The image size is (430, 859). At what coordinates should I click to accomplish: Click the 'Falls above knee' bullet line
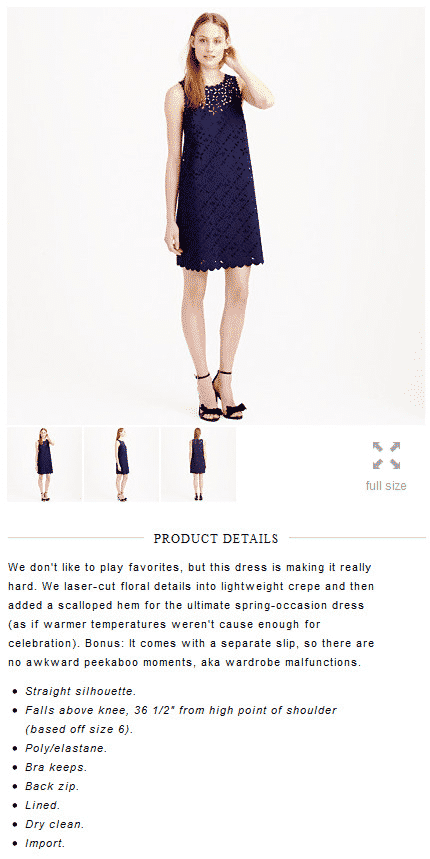181,711
